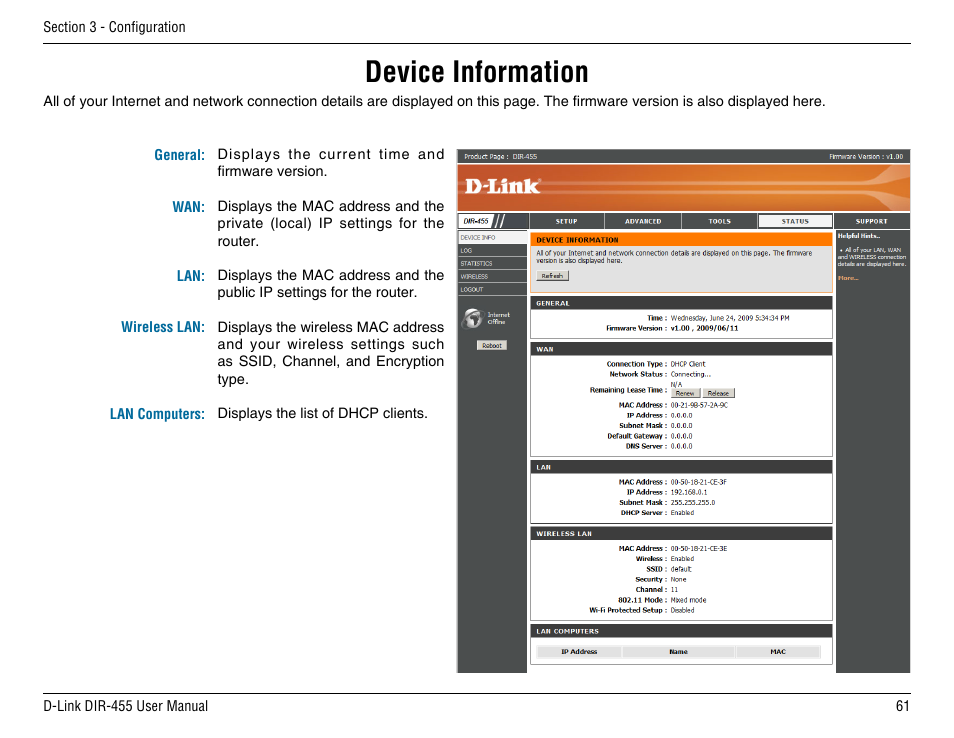The image size is (954, 738).
Task: Click the WAN MAC address 00-21-9B-57-2A-9C
Action: point(699,405)
